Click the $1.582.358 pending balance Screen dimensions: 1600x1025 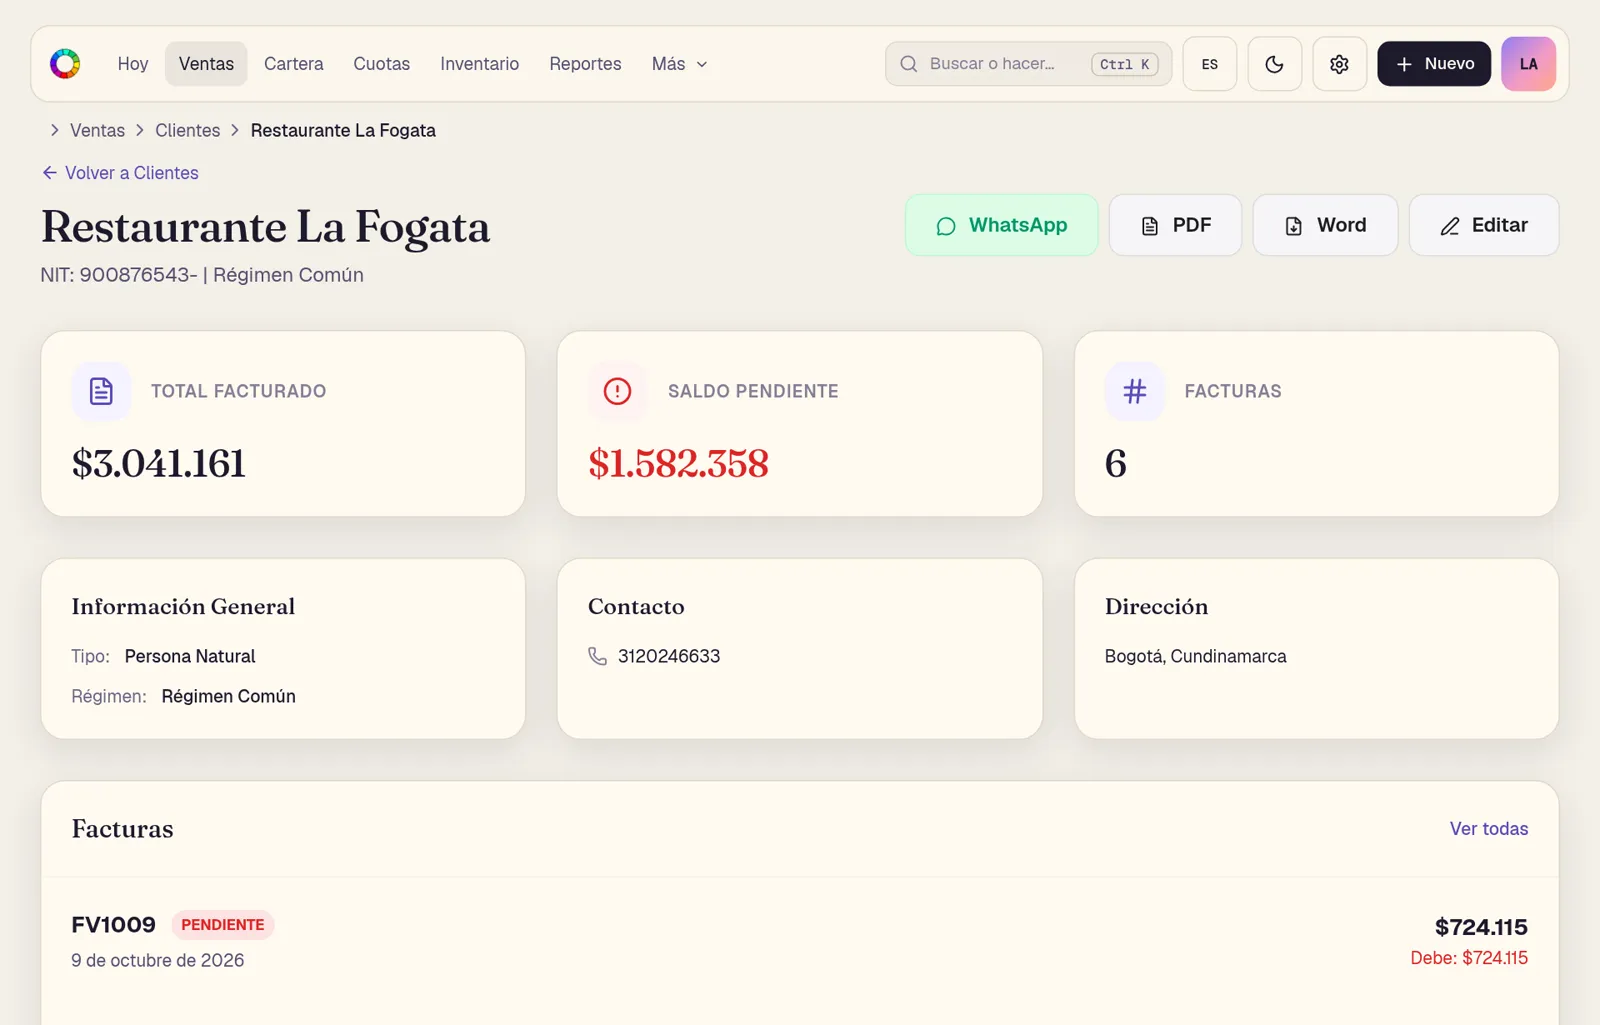pos(678,464)
